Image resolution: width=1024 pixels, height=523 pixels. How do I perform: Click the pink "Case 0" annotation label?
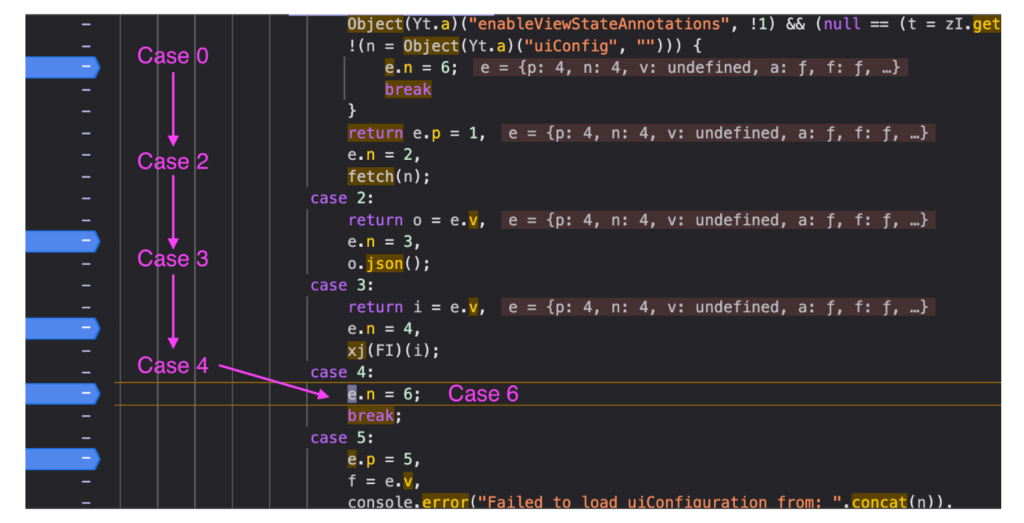[x=173, y=57]
